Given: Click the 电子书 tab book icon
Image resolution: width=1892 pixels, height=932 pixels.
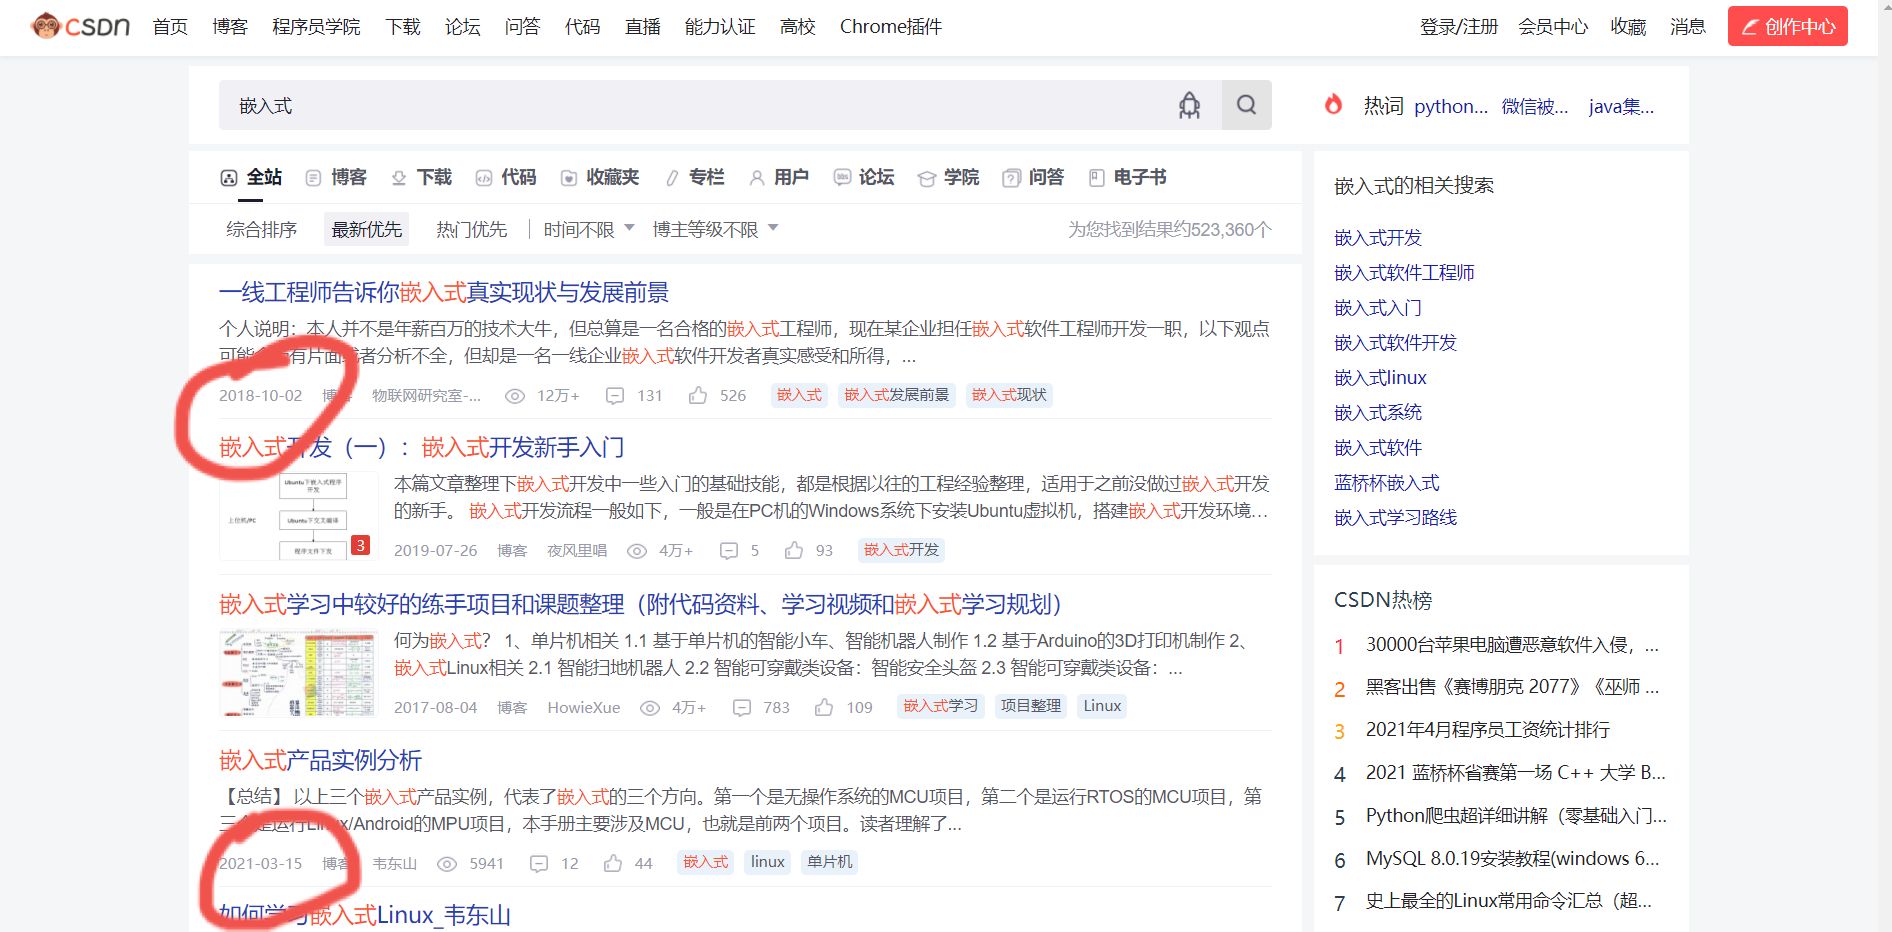Looking at the screenshot, I should [x=1097, y=178].
